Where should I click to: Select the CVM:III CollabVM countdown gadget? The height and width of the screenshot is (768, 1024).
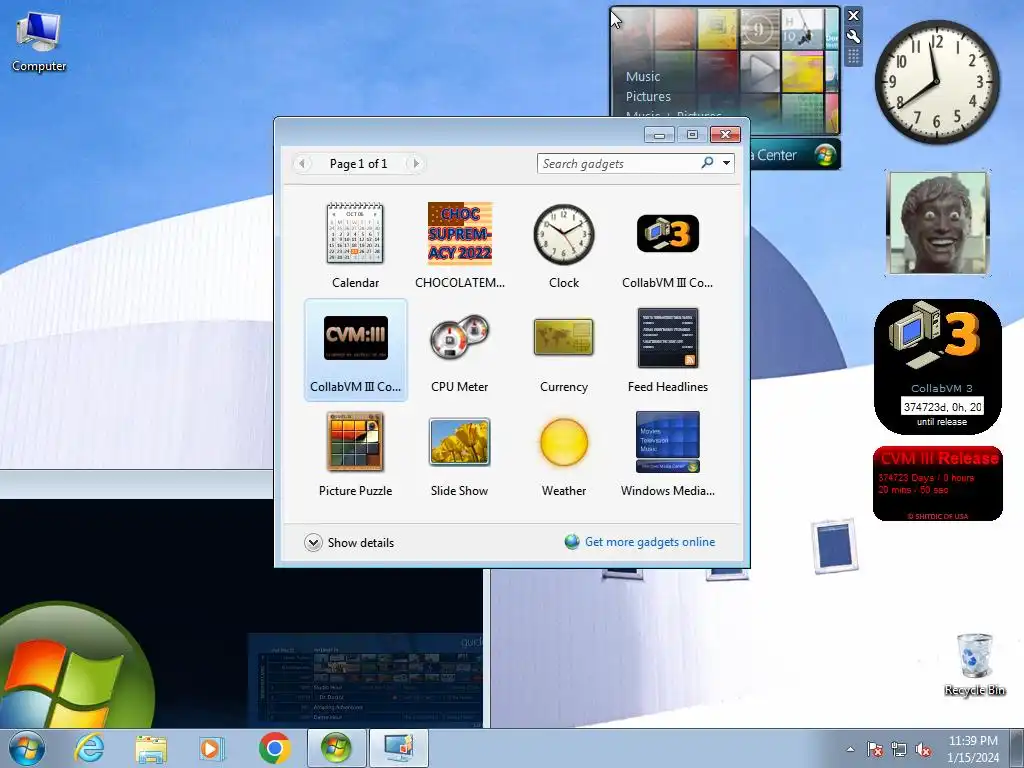(355, 350)
